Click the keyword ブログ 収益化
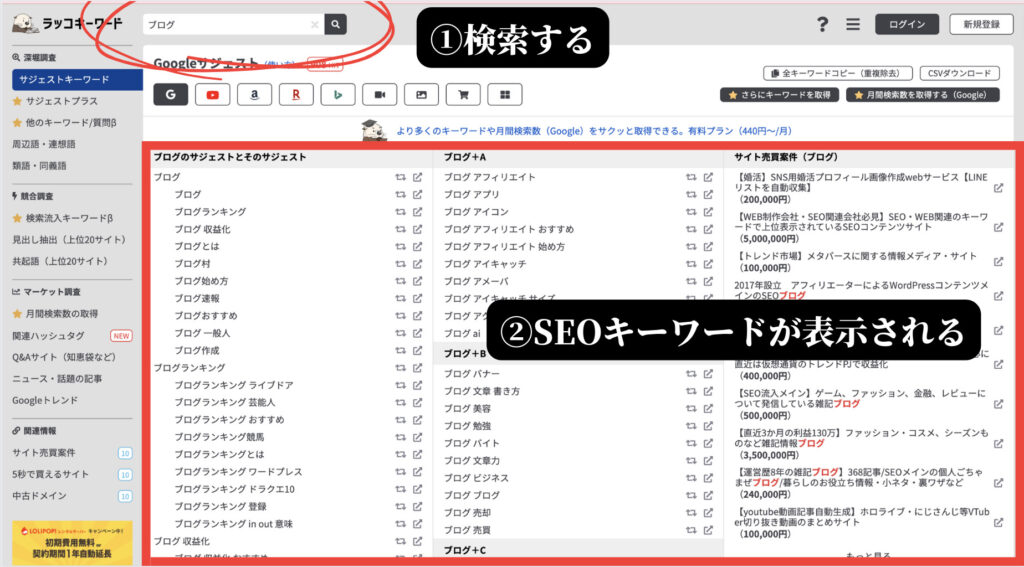This screenshot has height=567, width=1024. [202, 229]
